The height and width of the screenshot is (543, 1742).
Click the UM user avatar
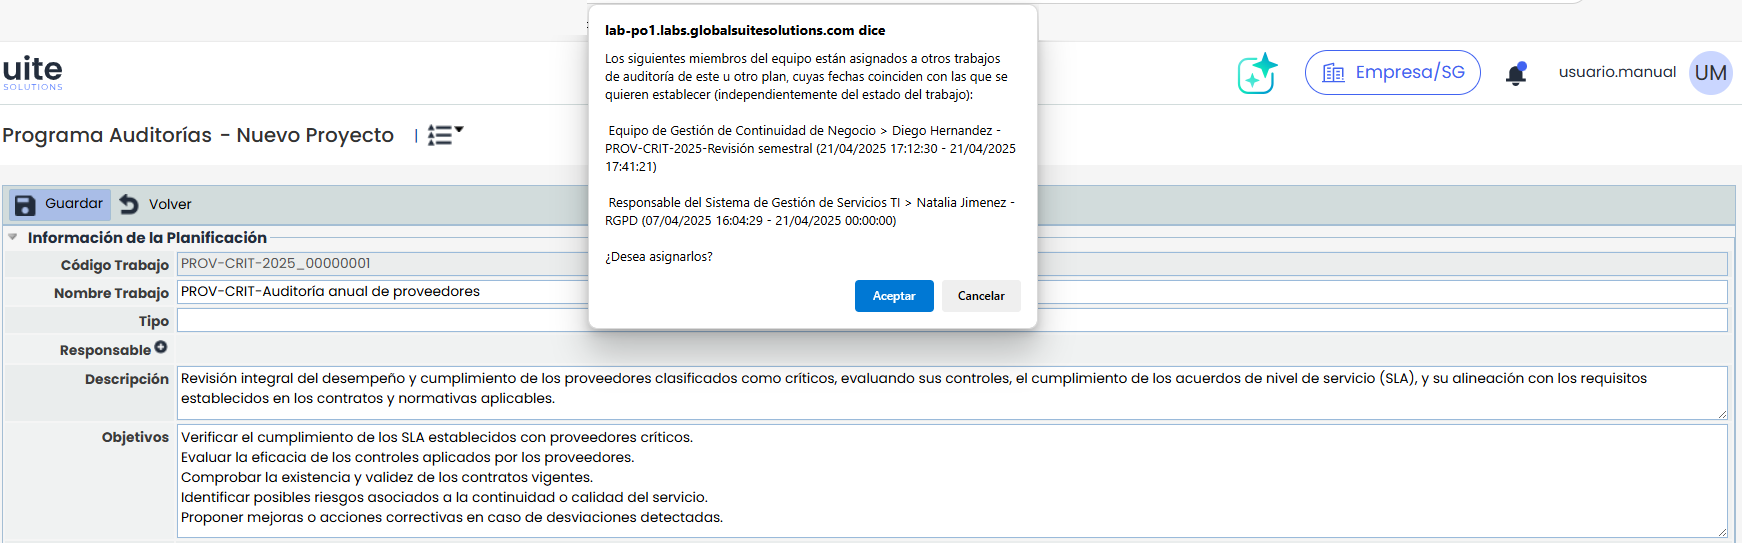1710,73
